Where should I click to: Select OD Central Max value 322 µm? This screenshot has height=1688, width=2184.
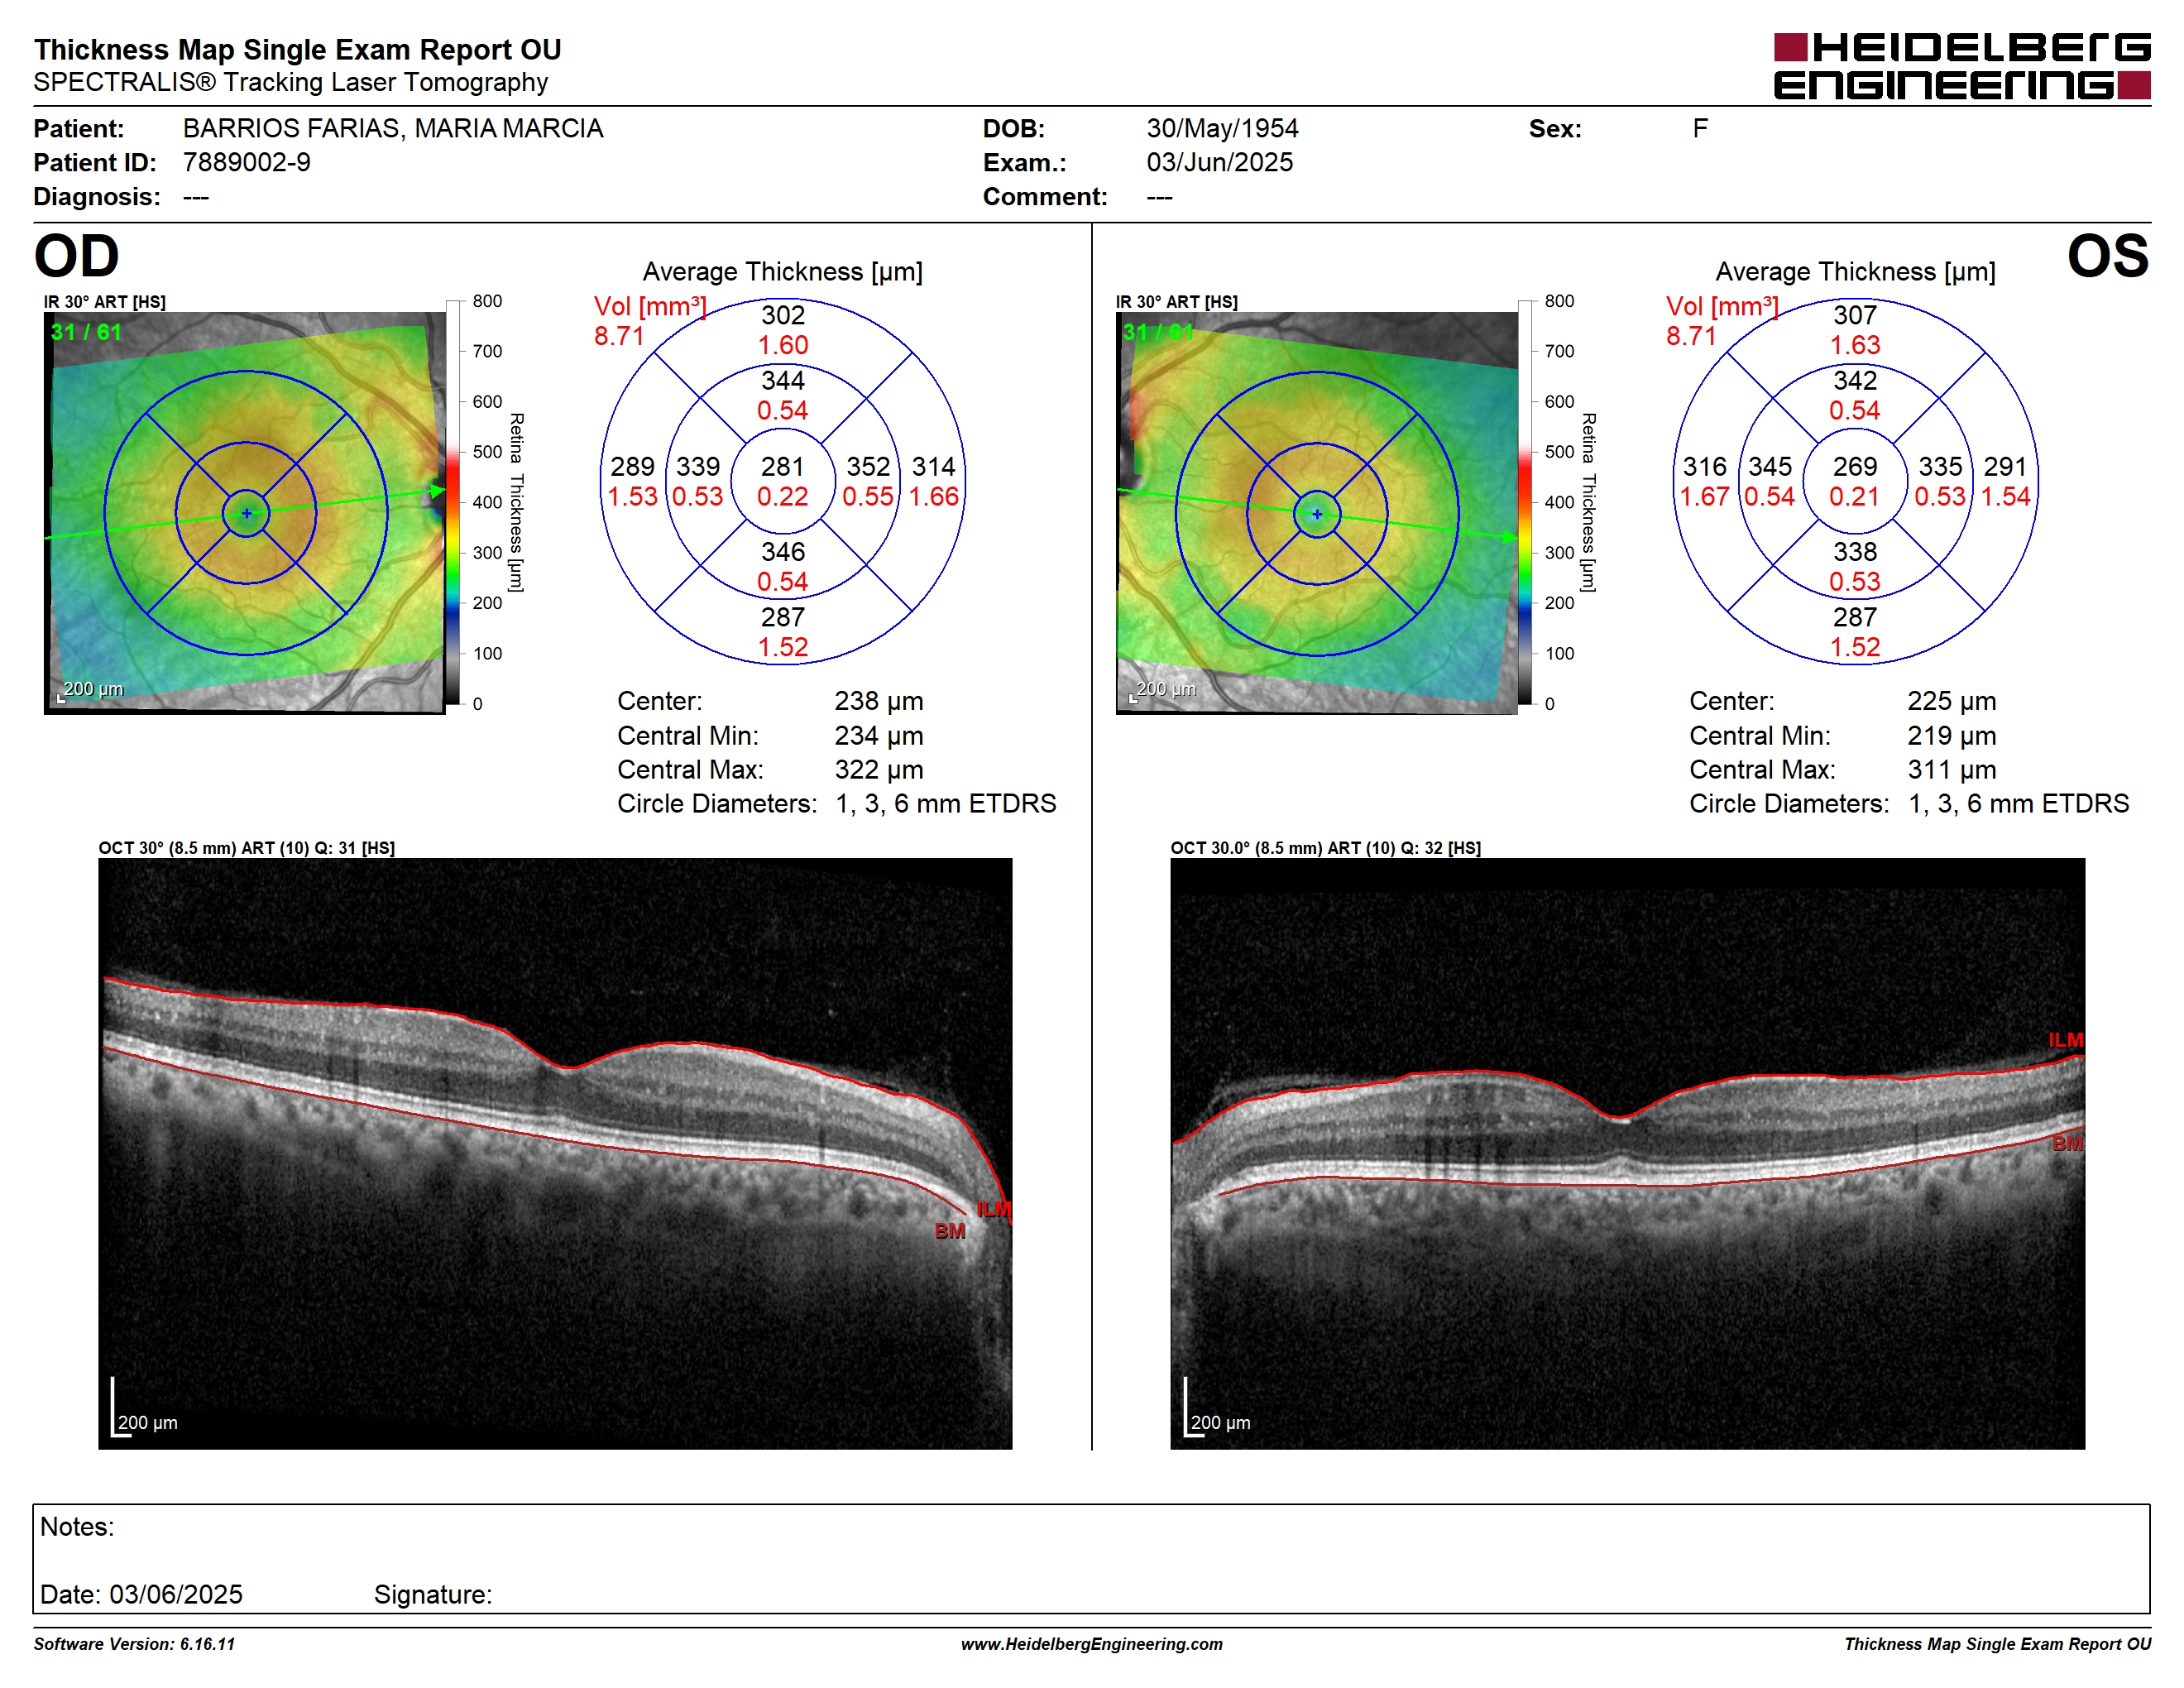point(879,771)
